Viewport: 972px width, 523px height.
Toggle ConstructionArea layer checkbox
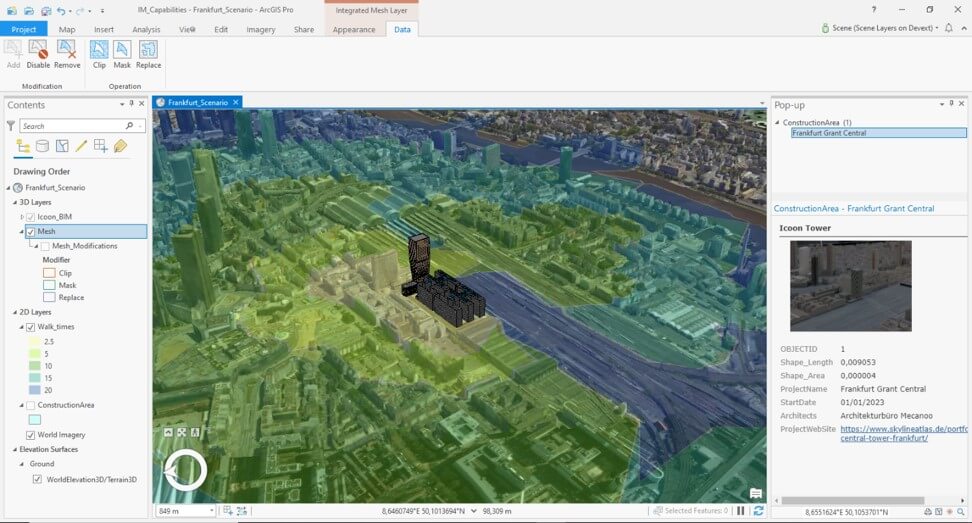(x=30, y=405)
